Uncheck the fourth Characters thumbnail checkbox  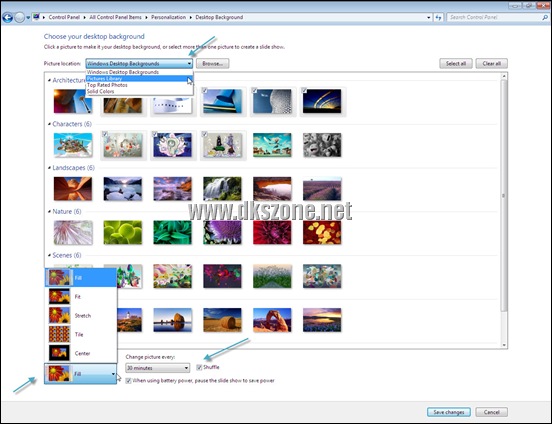[205, 134]
